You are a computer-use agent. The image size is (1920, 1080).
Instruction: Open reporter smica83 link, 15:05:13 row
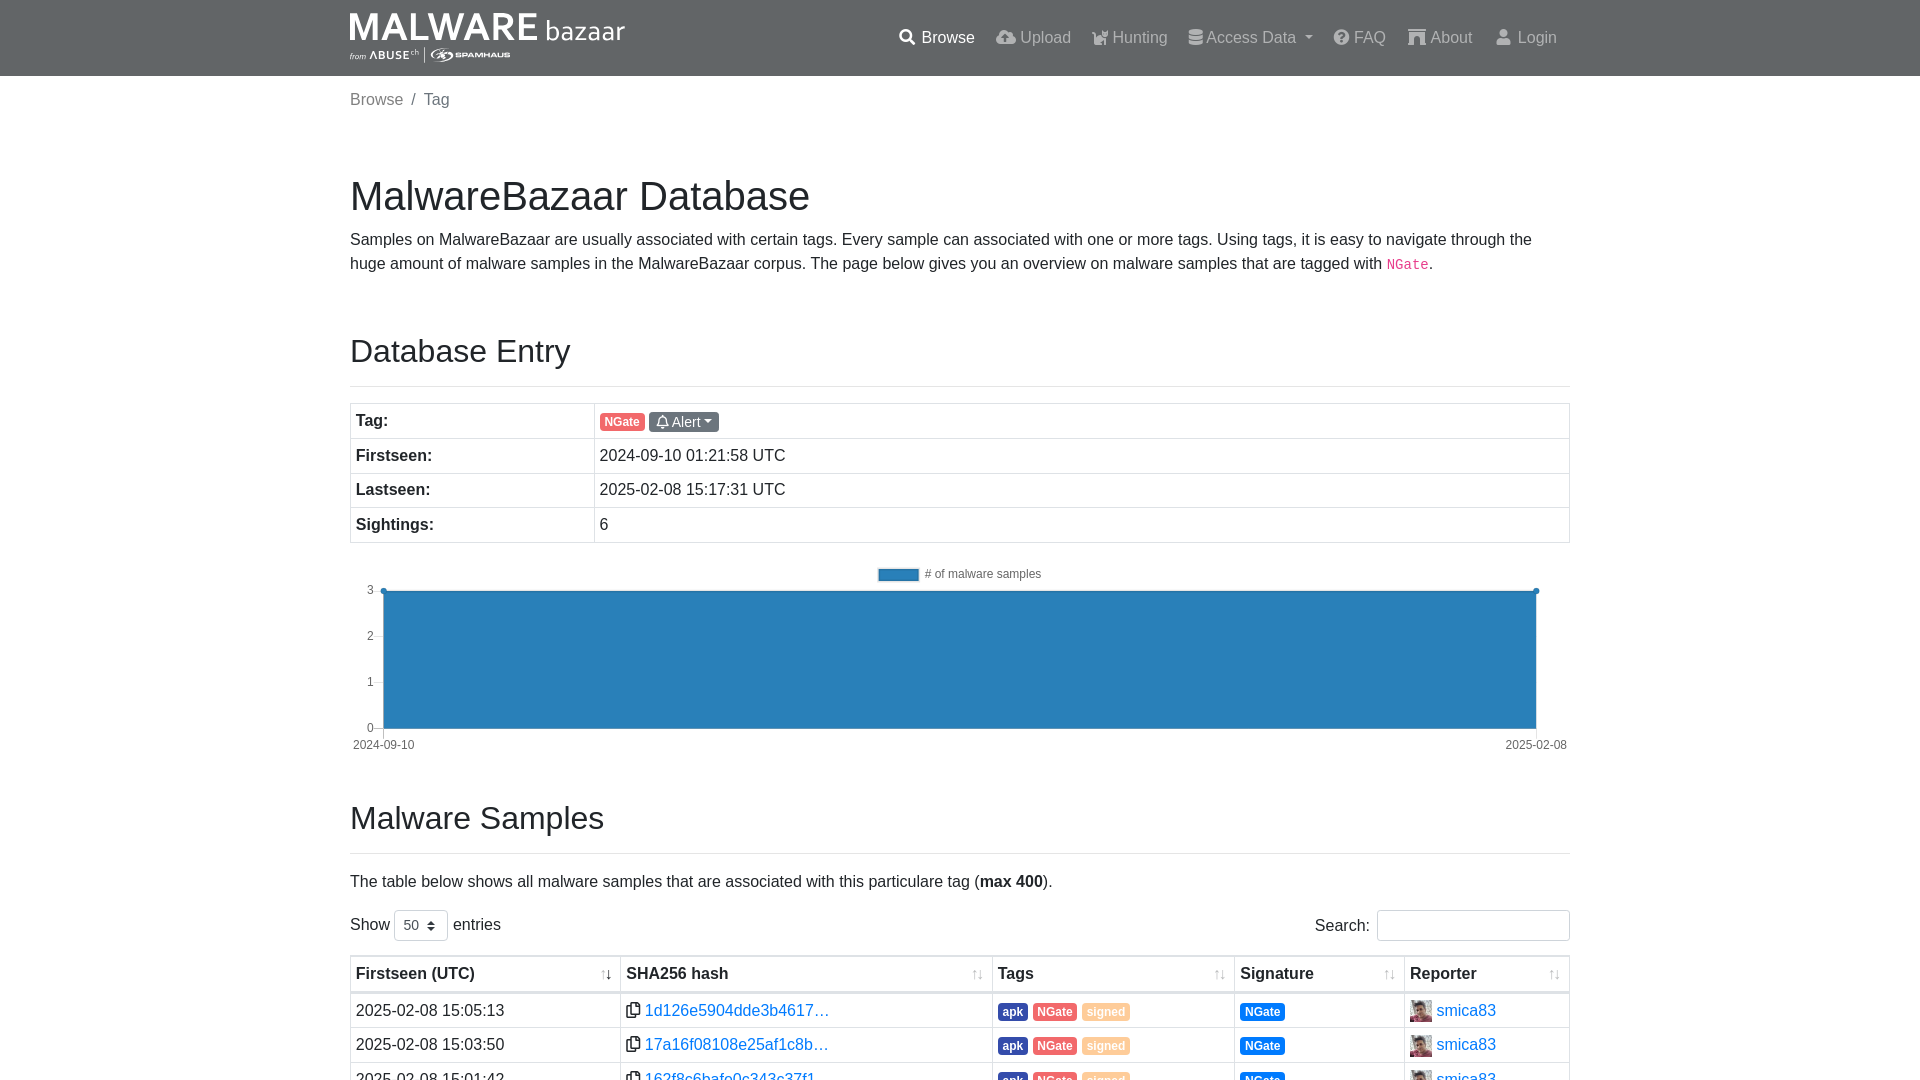[x=1466, y=1011]
